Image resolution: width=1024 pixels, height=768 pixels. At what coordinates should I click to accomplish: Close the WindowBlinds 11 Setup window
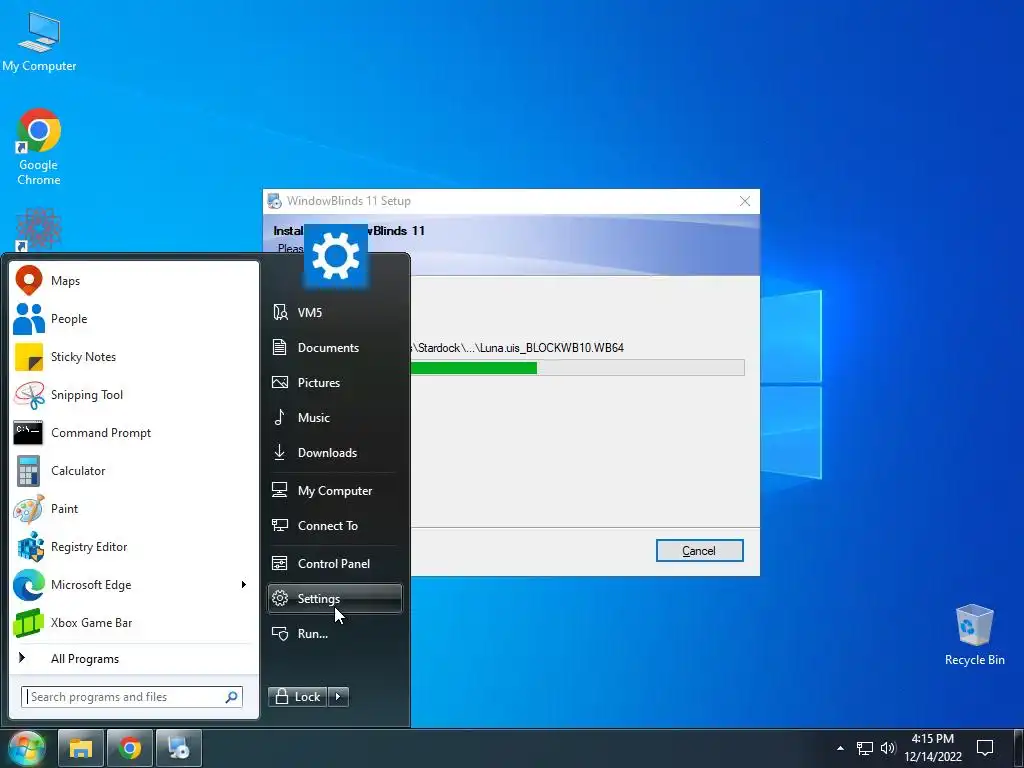[x=744, y=201]
